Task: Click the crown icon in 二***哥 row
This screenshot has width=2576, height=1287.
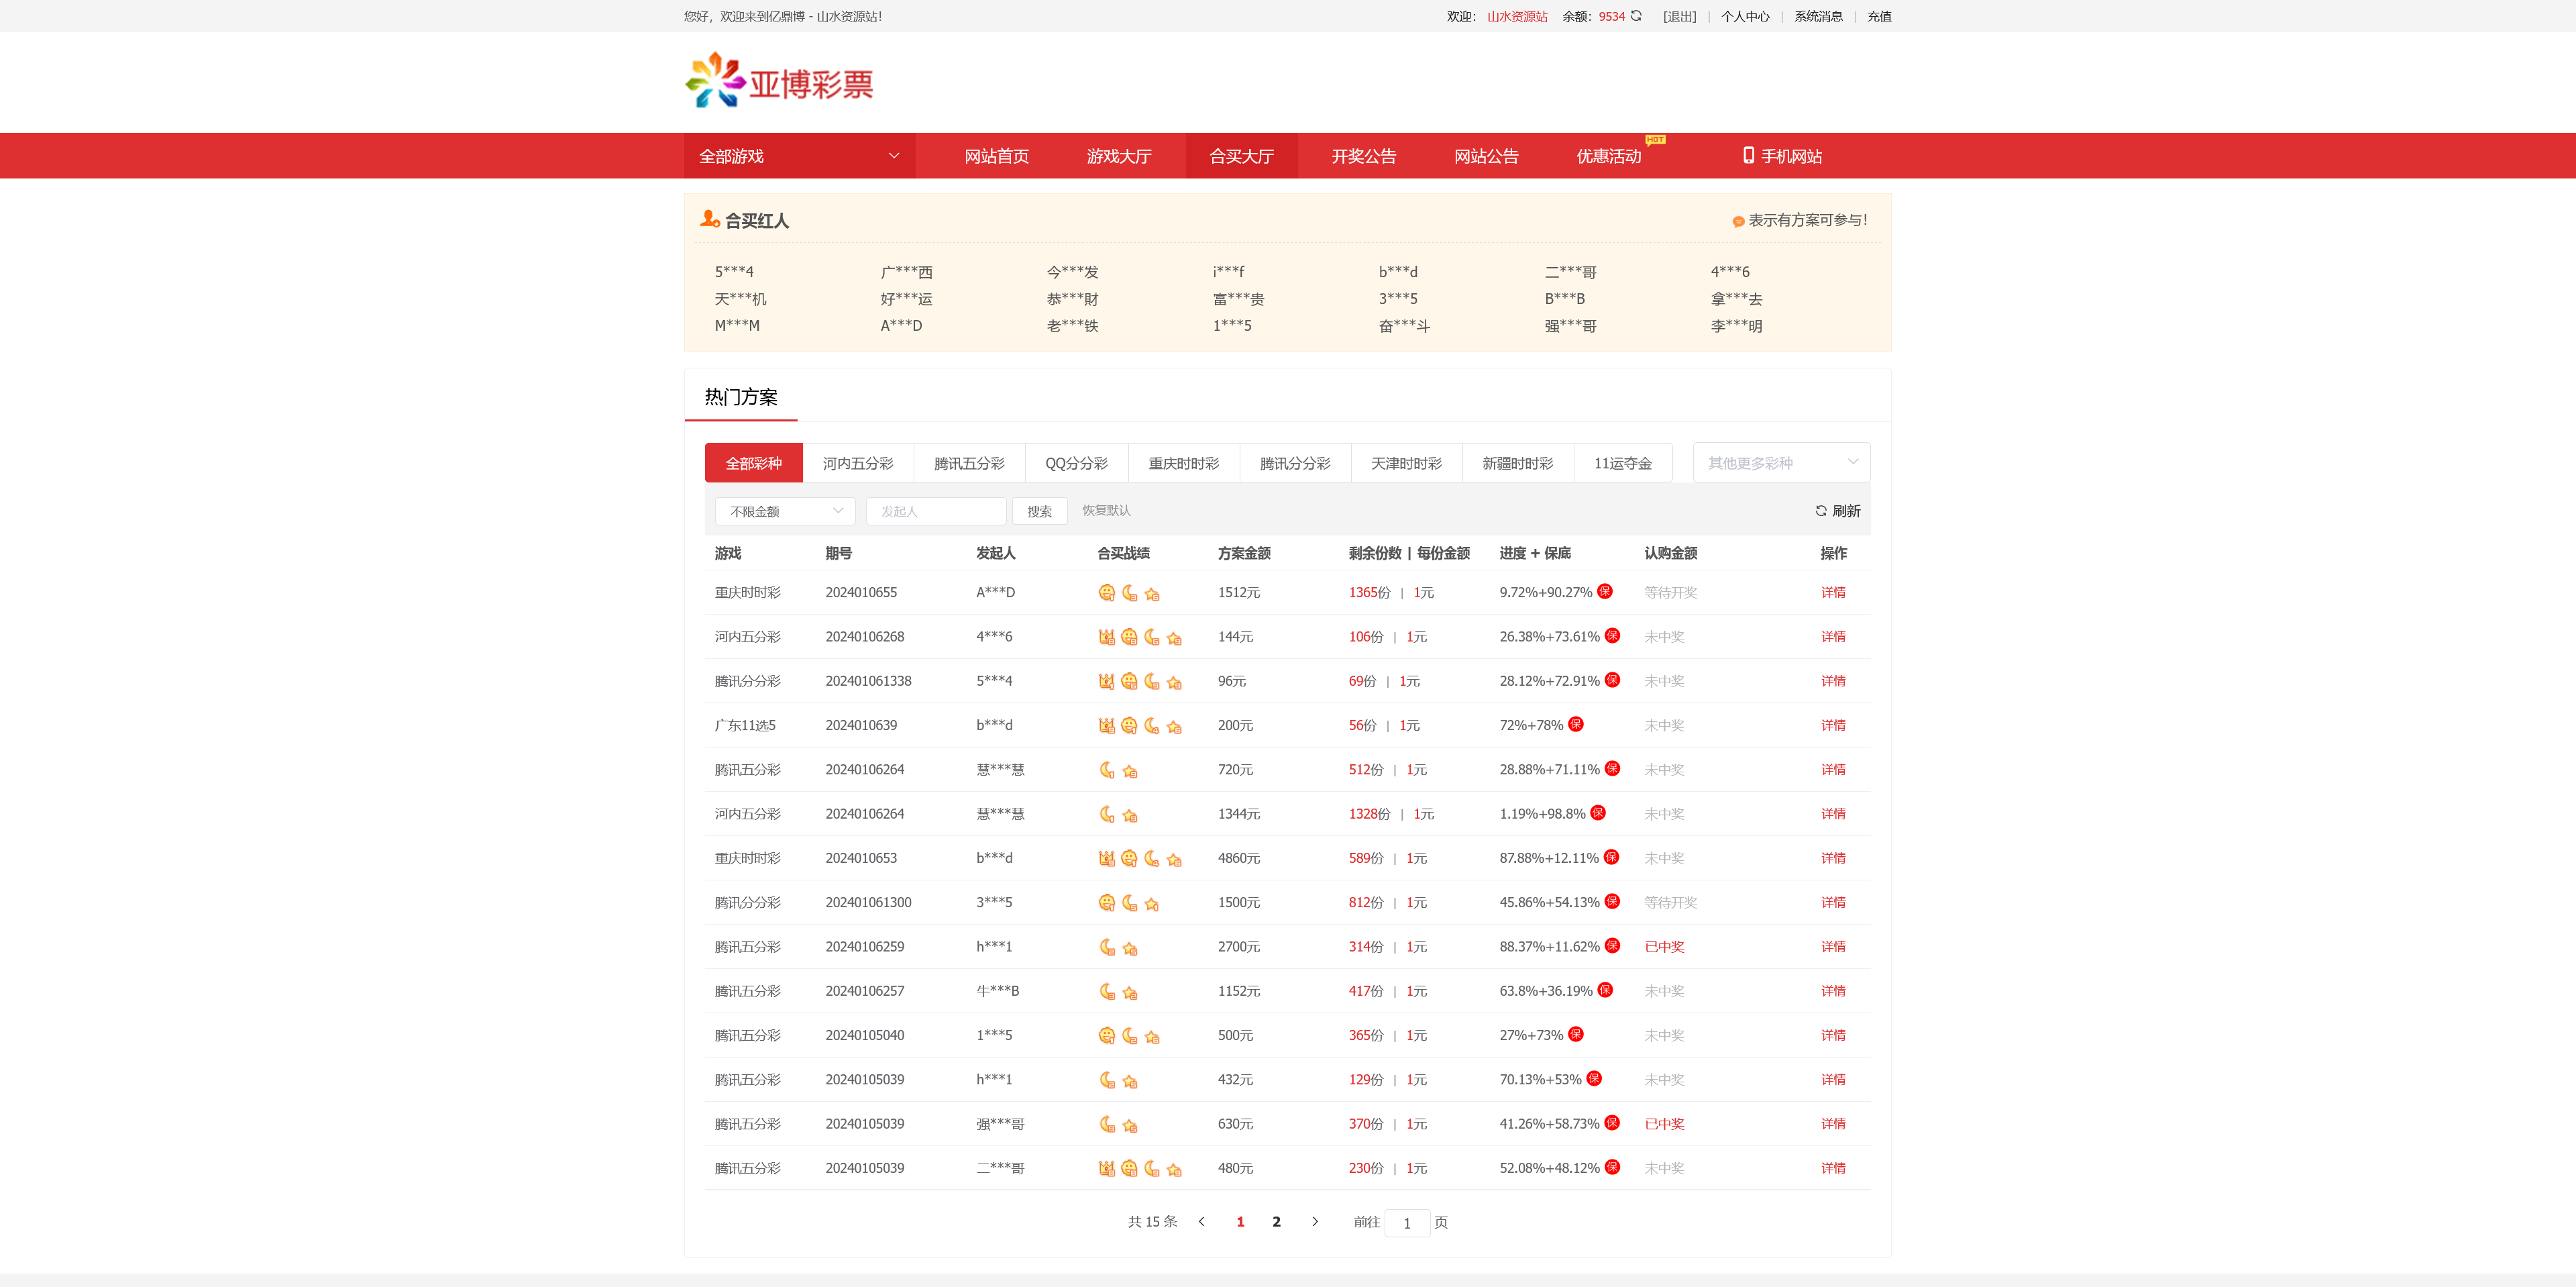Action: point(1106,1169)
